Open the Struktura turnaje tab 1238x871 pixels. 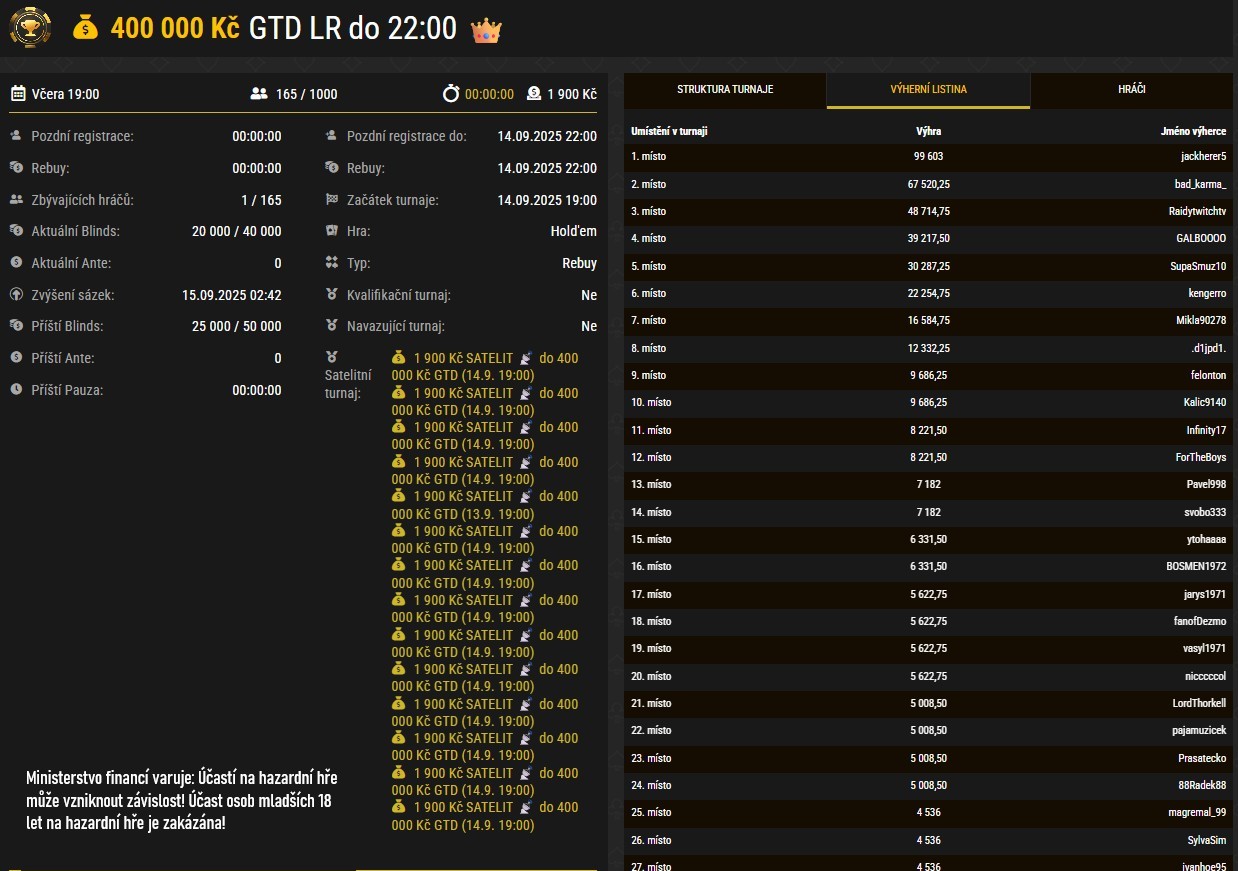(725, 90)
